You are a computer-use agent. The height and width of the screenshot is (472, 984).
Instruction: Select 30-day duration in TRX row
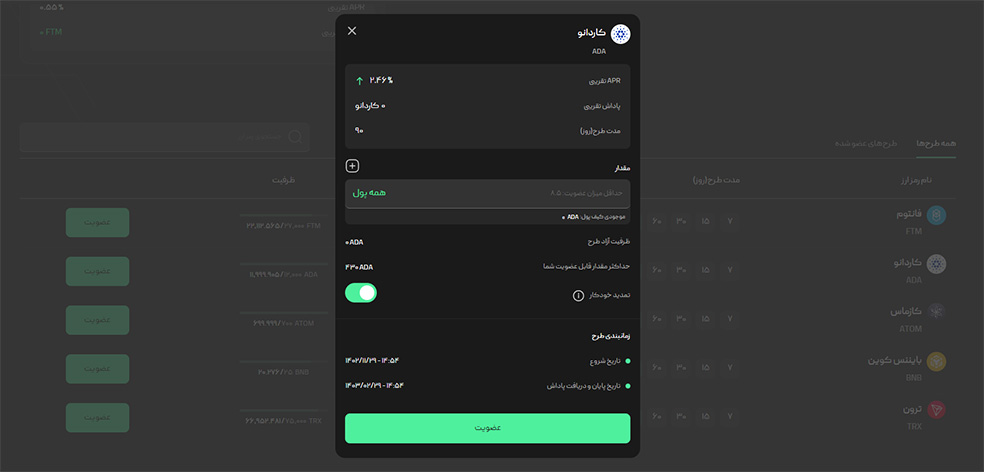click(x=681, y=416)
